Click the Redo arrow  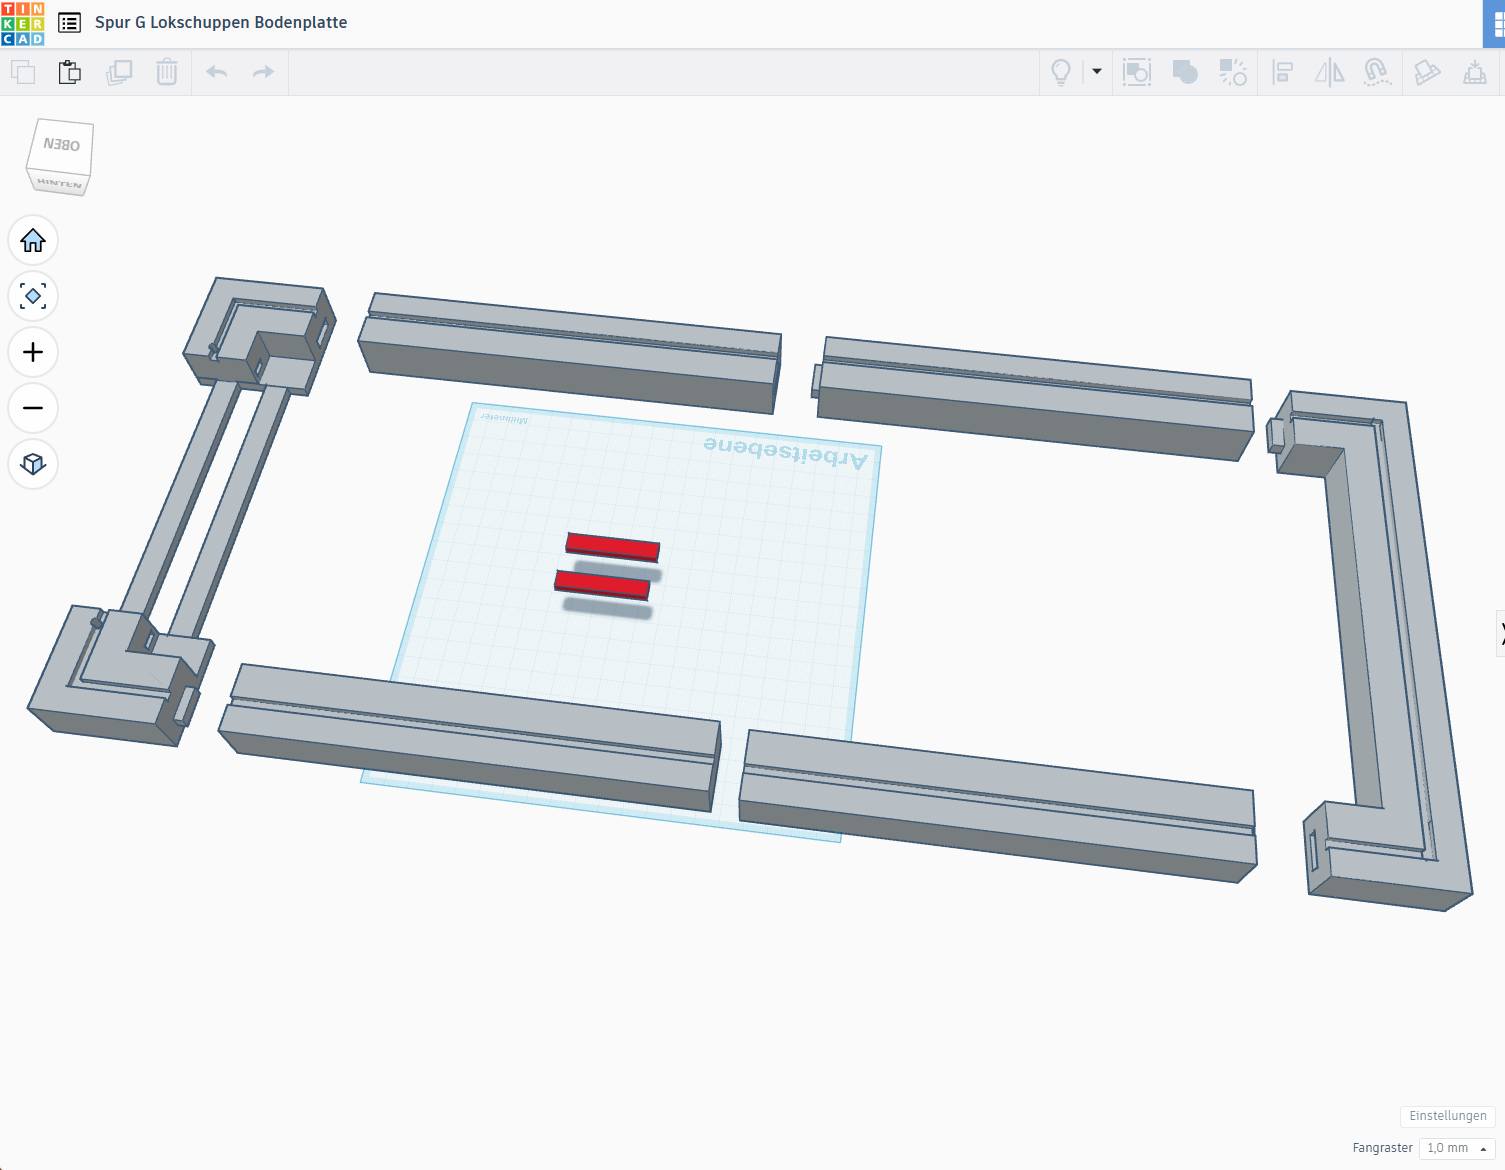[263, 72]
